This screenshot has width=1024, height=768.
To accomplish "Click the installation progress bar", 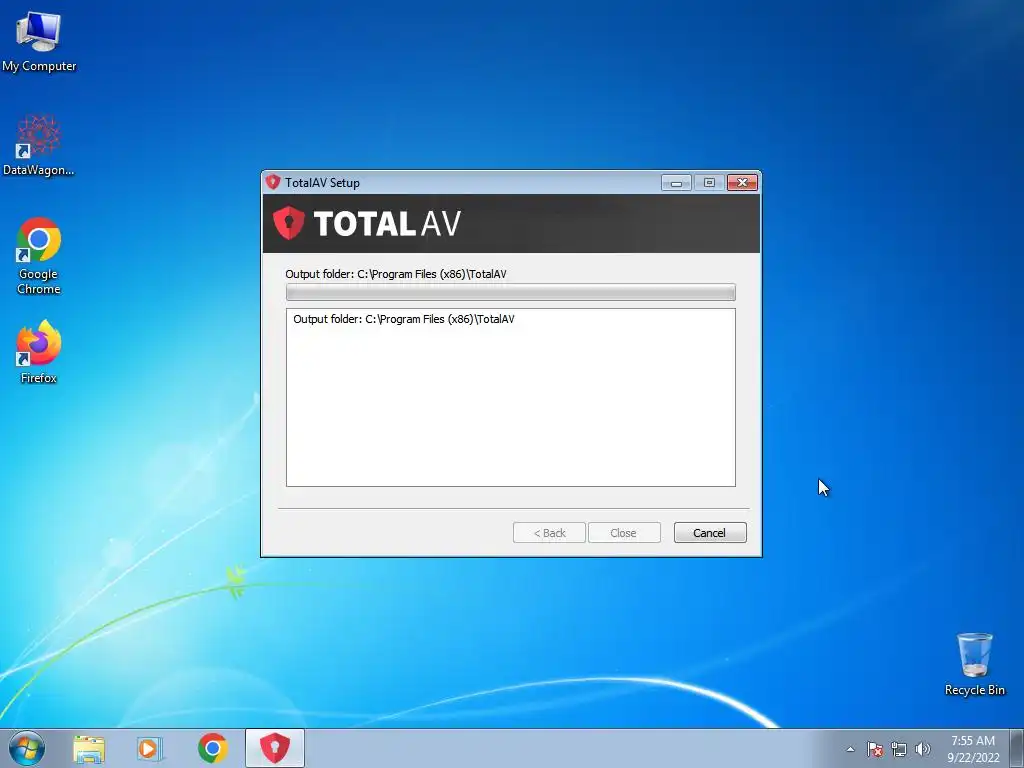I will point(511,292).
